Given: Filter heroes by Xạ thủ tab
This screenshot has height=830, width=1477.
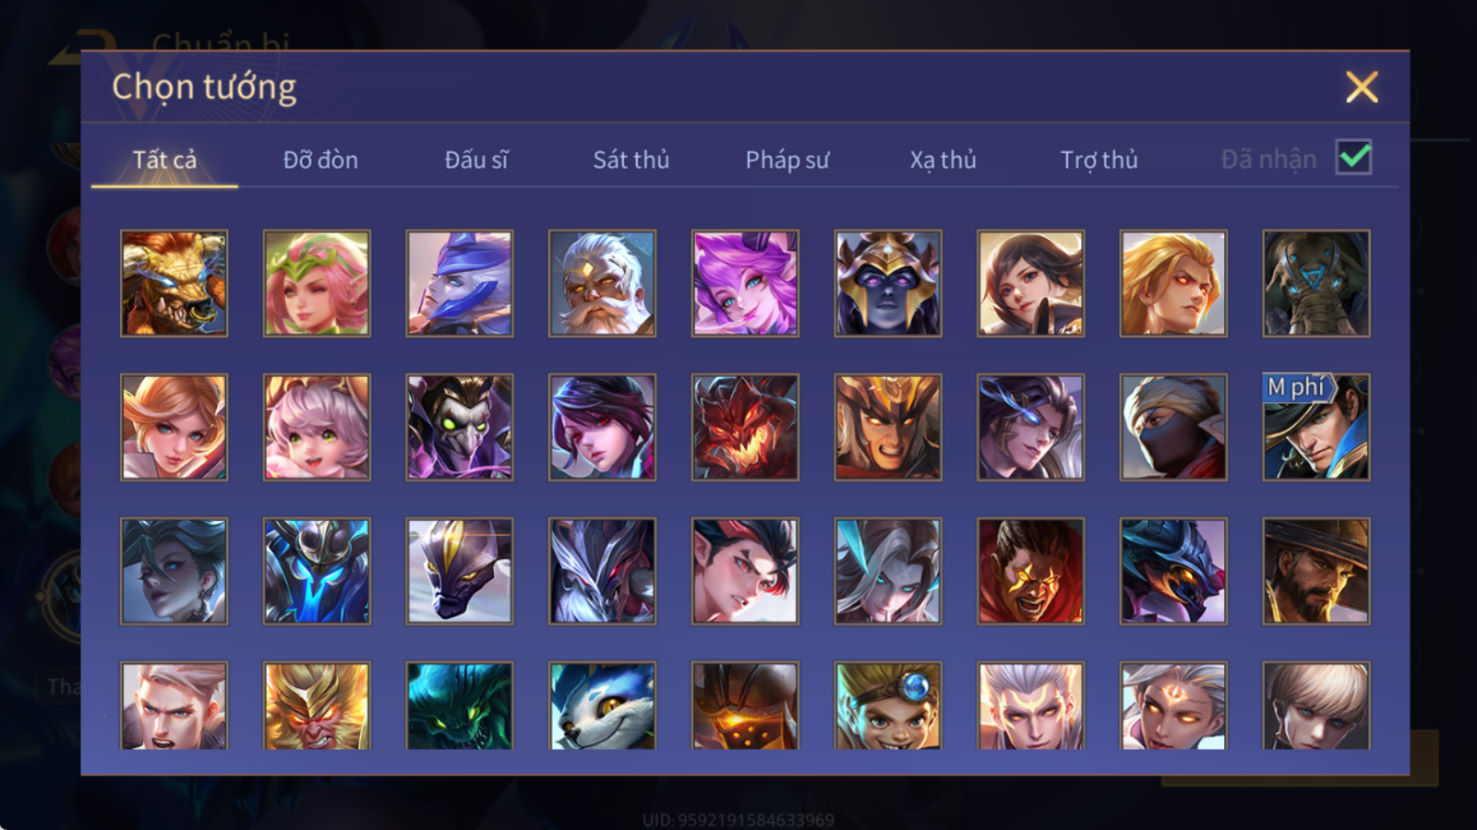Looking at the screenshot, I should point(943,160).
